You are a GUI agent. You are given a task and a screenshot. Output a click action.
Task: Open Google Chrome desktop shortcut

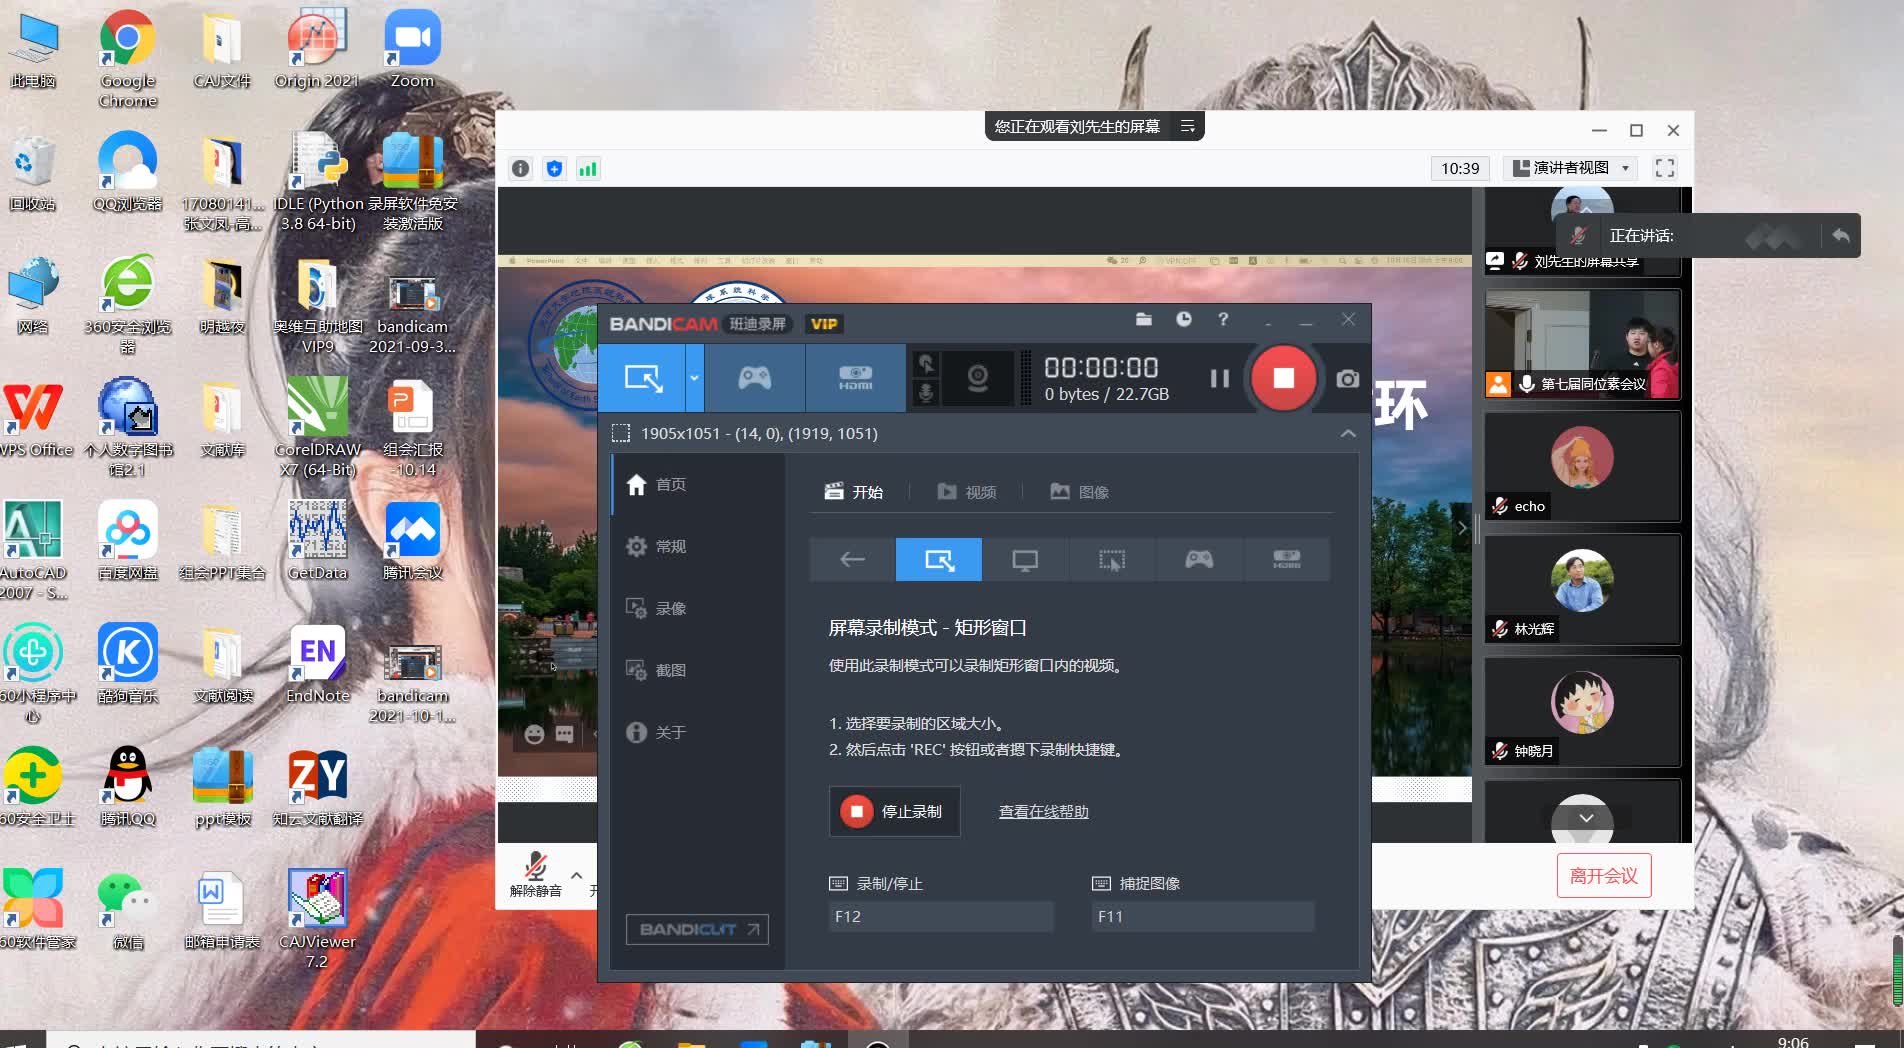[127, 58]
